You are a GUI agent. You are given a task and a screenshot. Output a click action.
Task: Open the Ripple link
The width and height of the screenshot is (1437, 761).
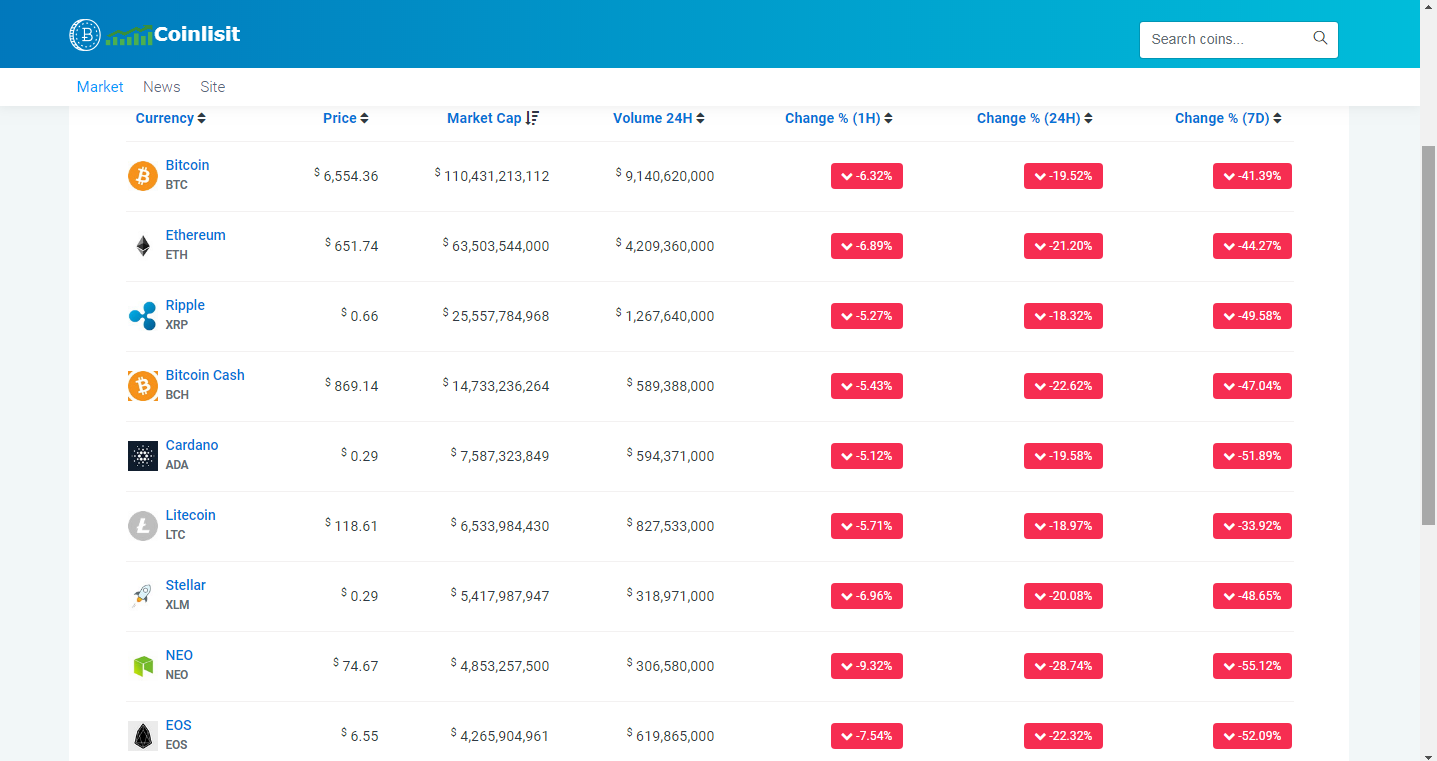pos(185,305)
